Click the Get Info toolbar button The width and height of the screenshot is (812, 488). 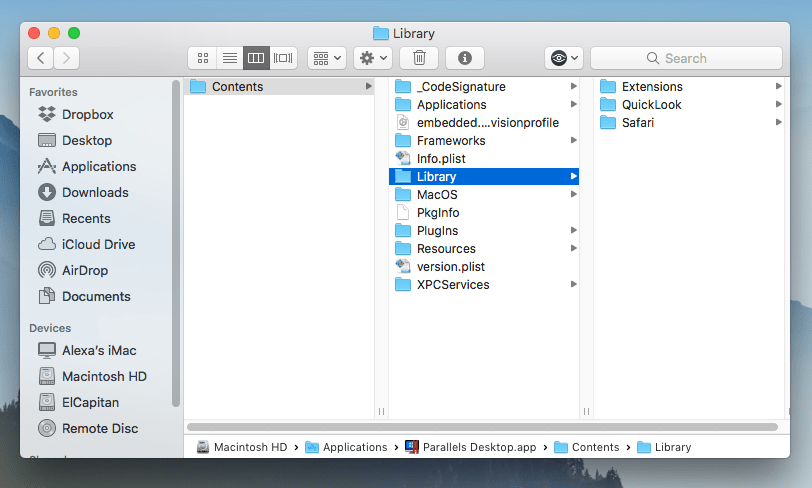(x=465, y=58)
